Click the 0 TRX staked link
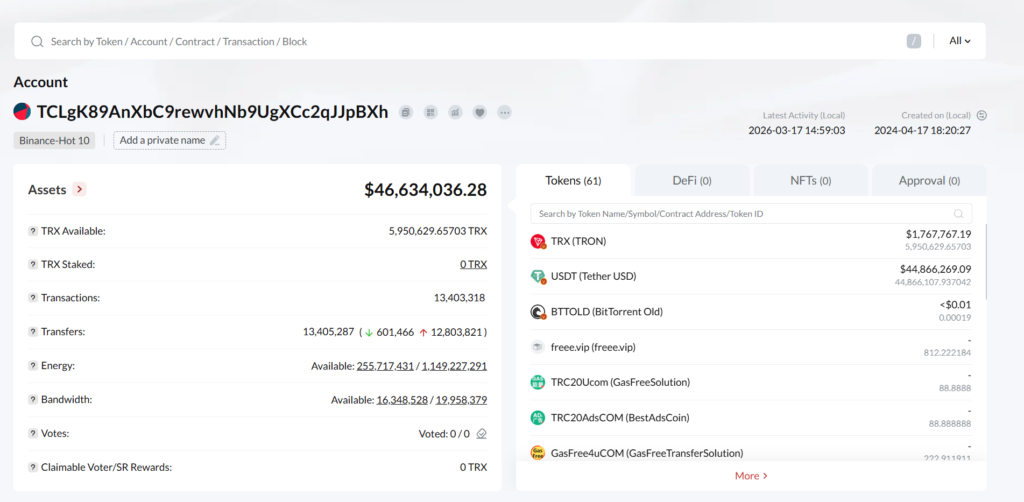This screenshot has height=502, width=1024. click(x=473, y=264)
